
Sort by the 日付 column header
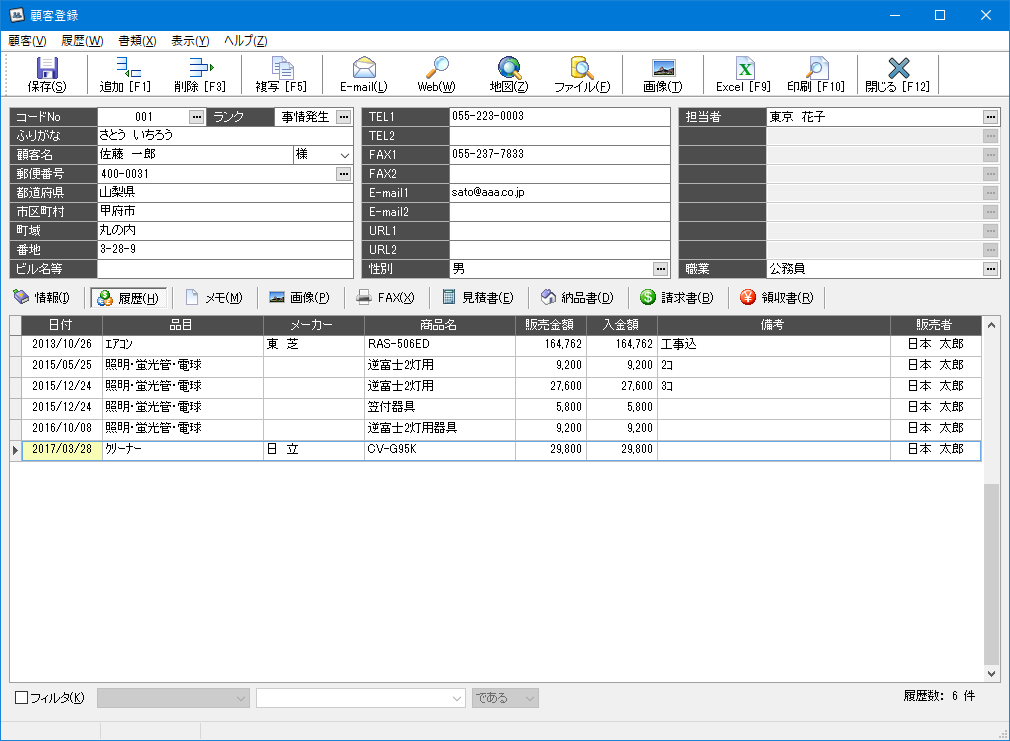coord(62,325)
